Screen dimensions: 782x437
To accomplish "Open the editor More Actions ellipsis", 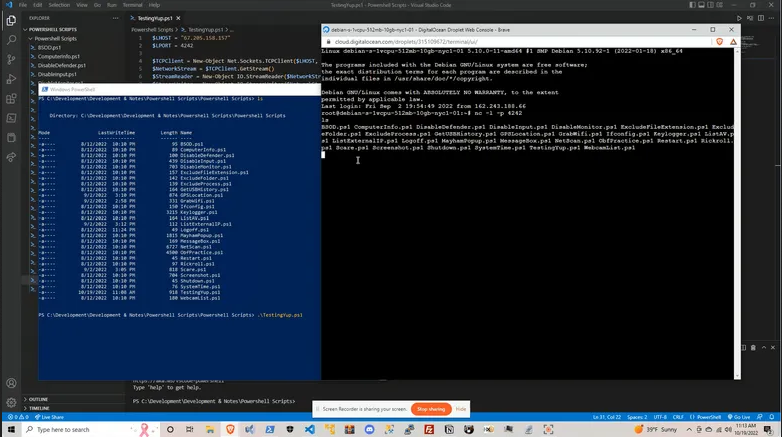I will click(x=772, y=18).
